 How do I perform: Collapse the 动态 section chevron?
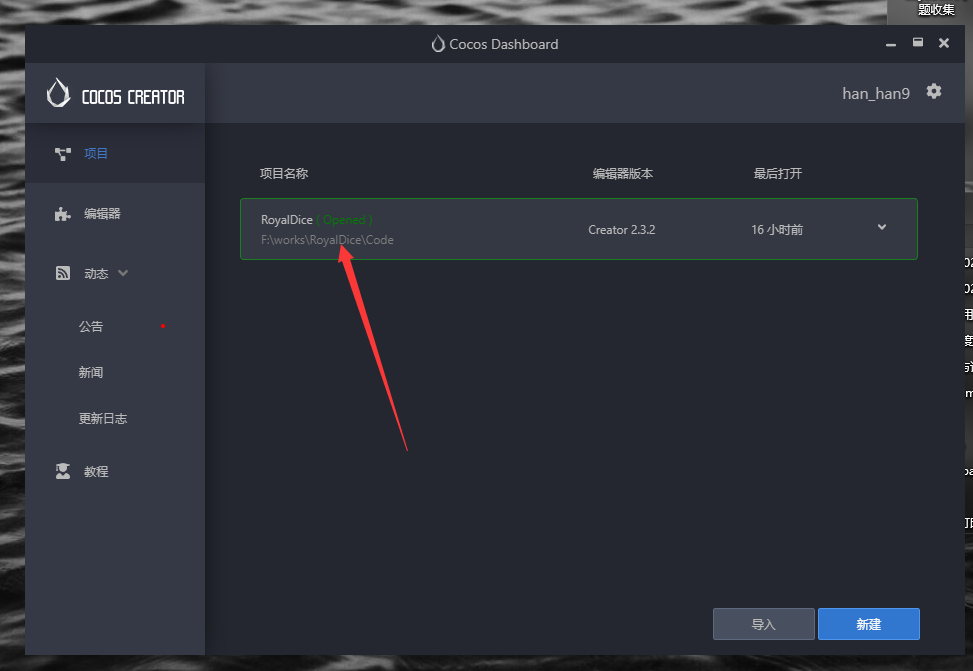point(123,272)
